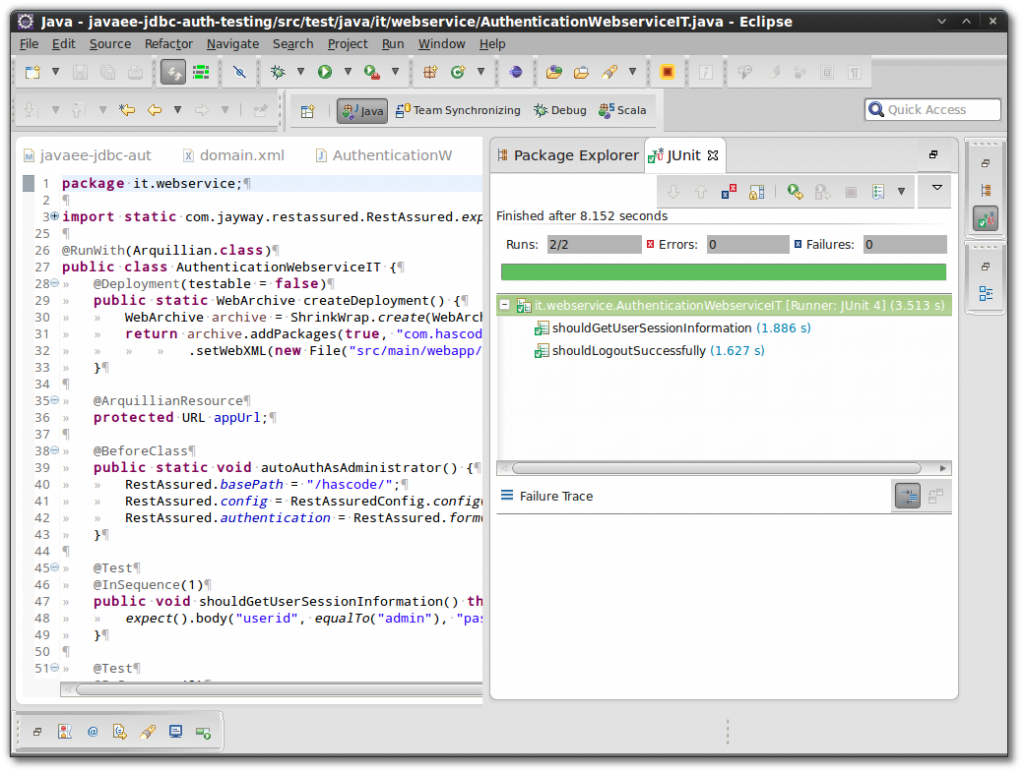Toggle Show Failures Only in JUnit view
This screenshot has height=773, width=1024.
click(x=729, y=191)
